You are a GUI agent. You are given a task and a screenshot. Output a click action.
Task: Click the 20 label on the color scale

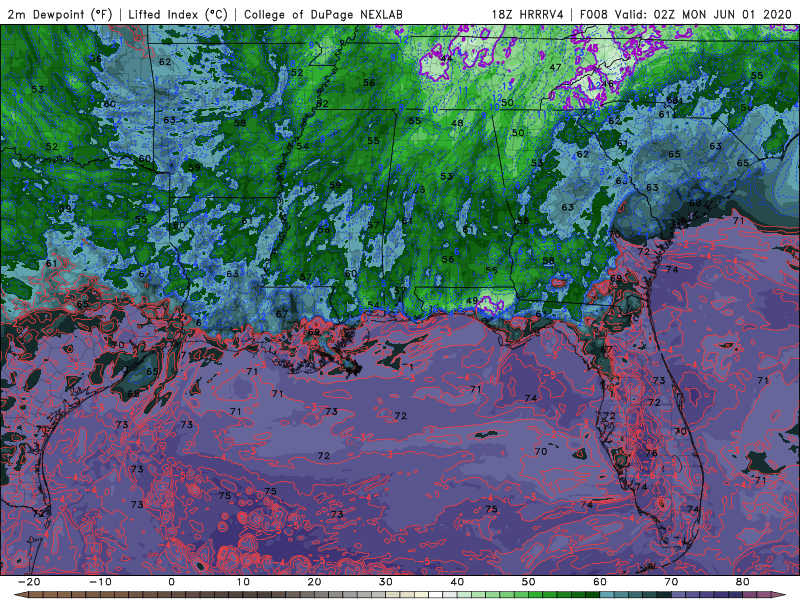coord(314,582)
